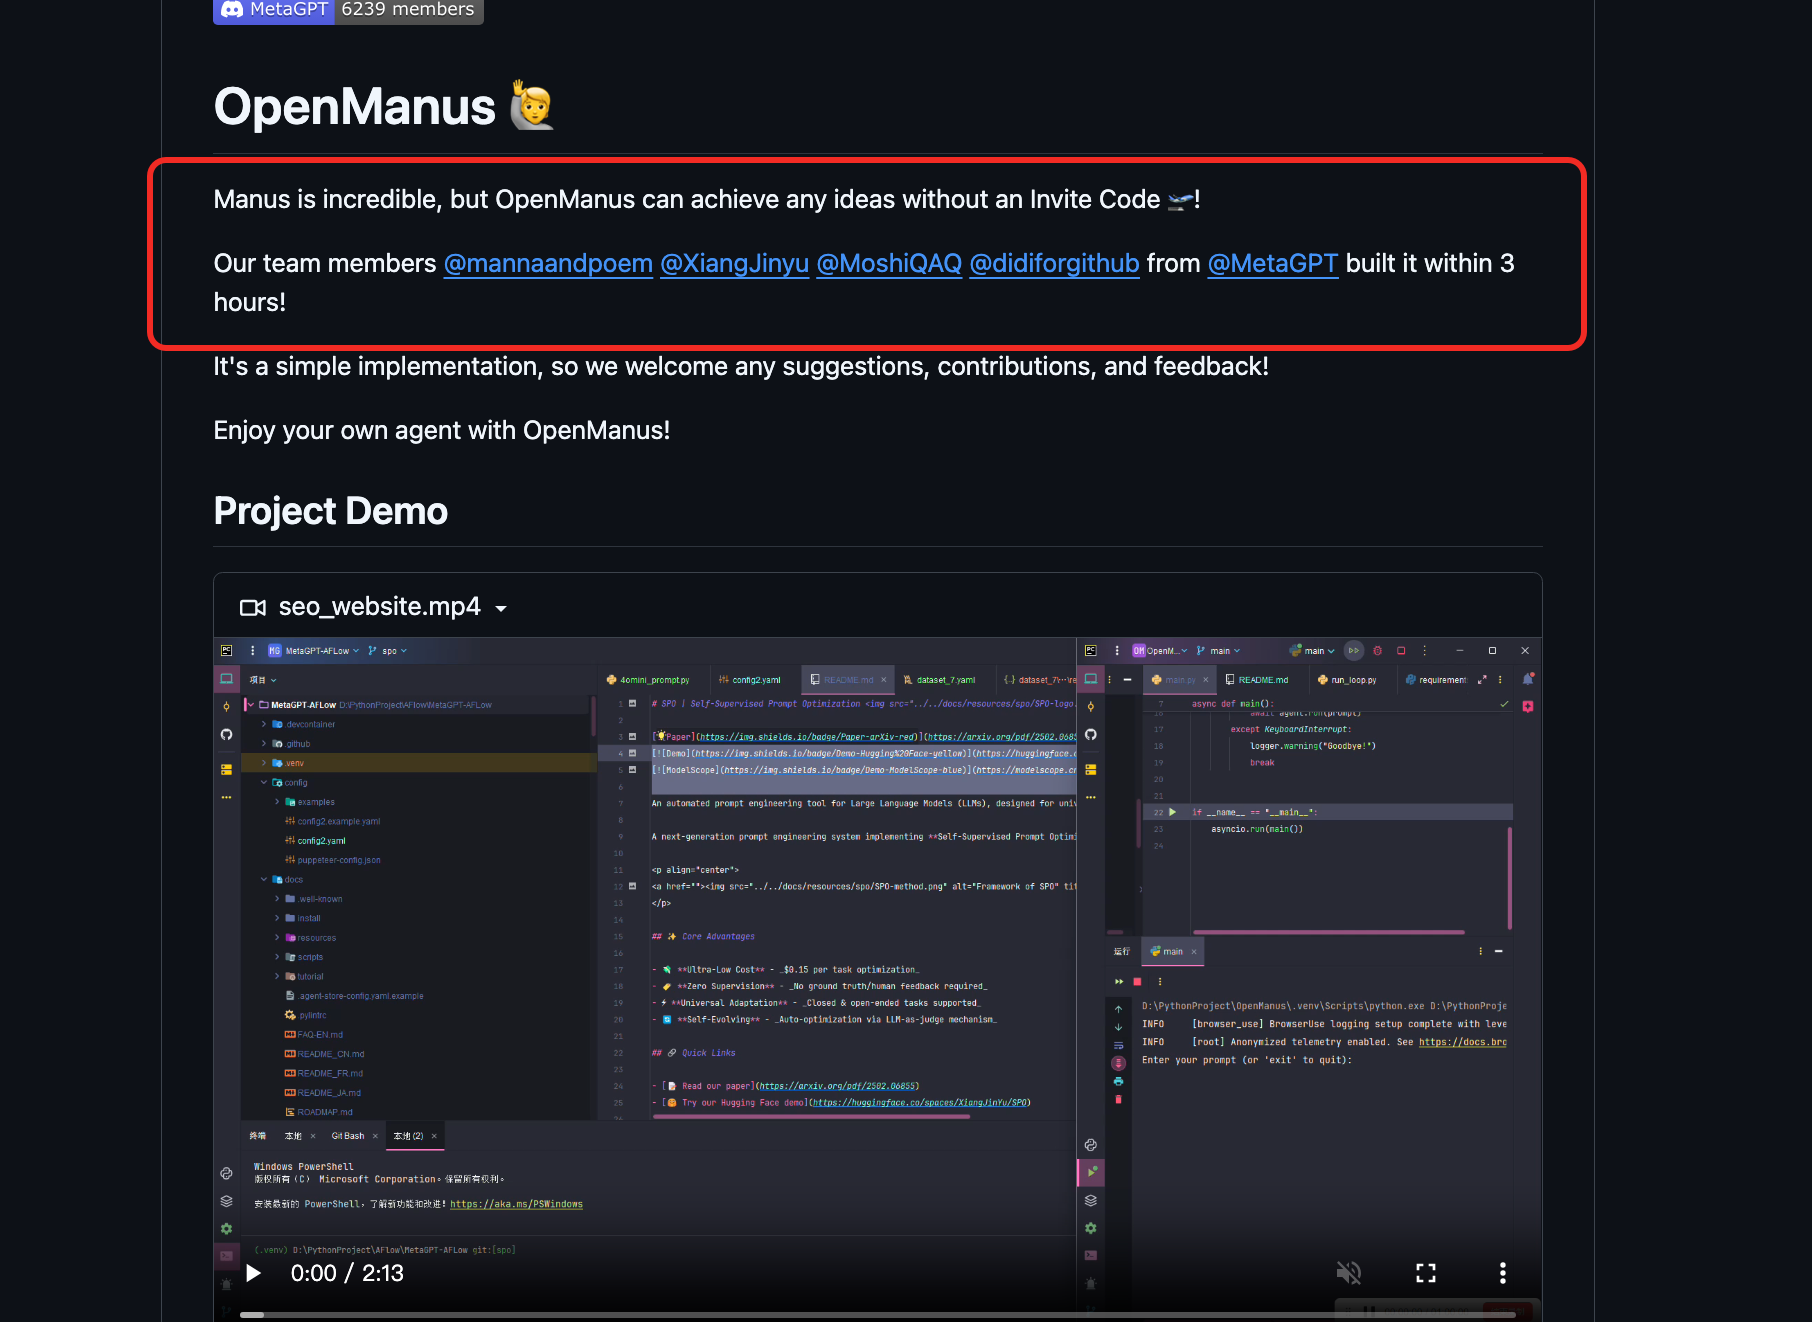1812x1322 pixels.
Task: Follow the @MetaGPT link
Action: click(1273, 264)
